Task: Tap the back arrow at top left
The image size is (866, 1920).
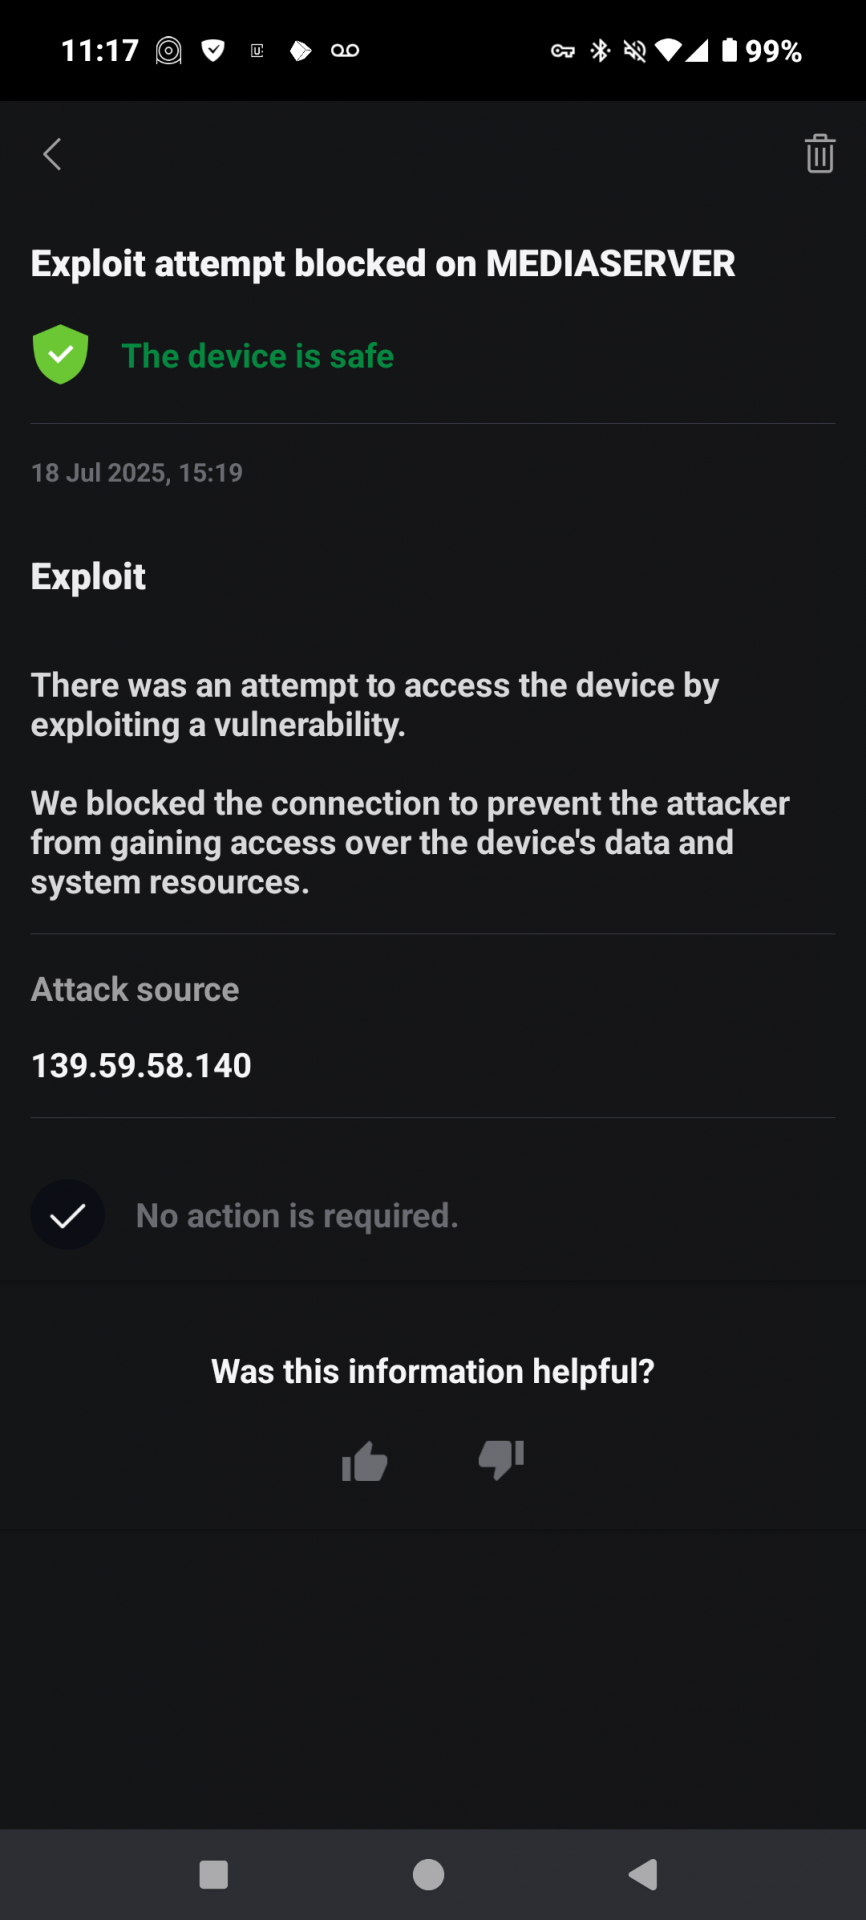Action: 53,154
